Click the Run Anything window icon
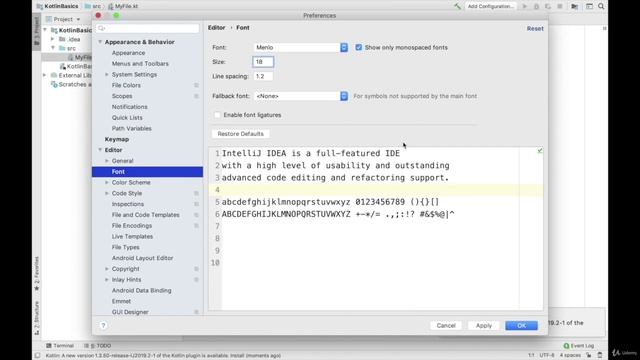Screen dimensions: 640x360 (x=589, y=6)
